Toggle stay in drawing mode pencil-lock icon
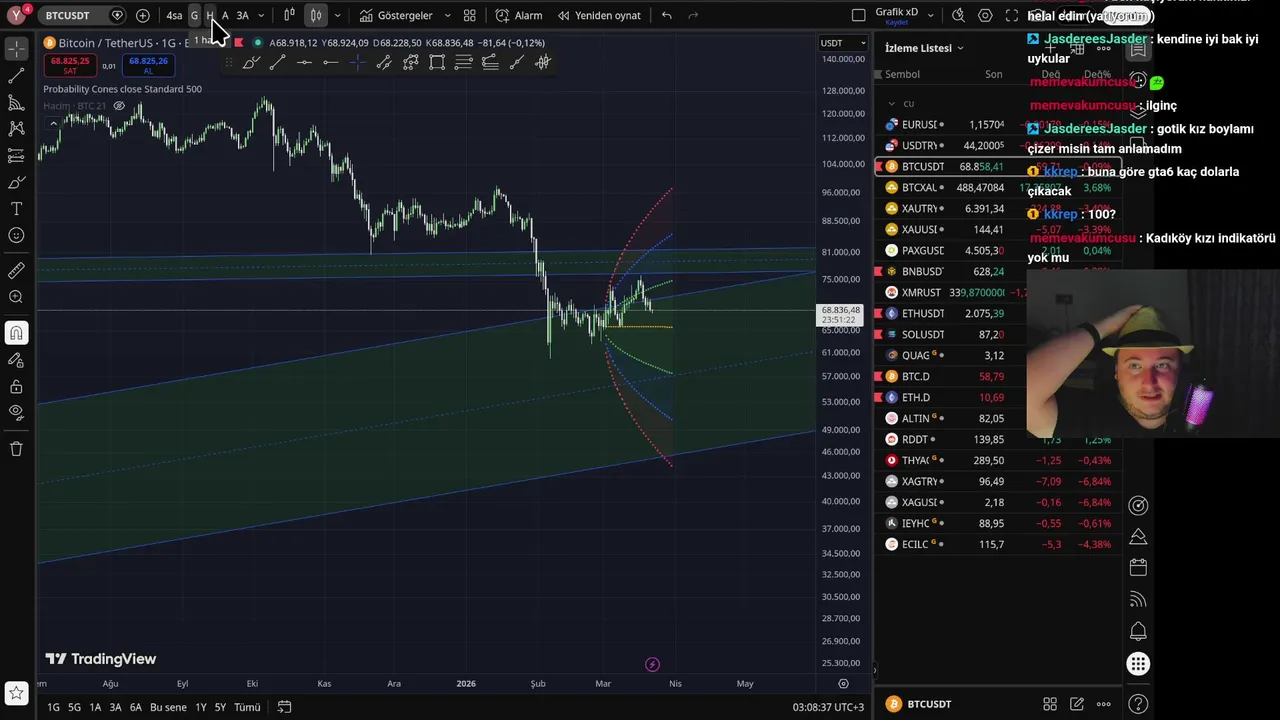The height and width of the screenshot is (720, 1280). [x=16, y=360]
